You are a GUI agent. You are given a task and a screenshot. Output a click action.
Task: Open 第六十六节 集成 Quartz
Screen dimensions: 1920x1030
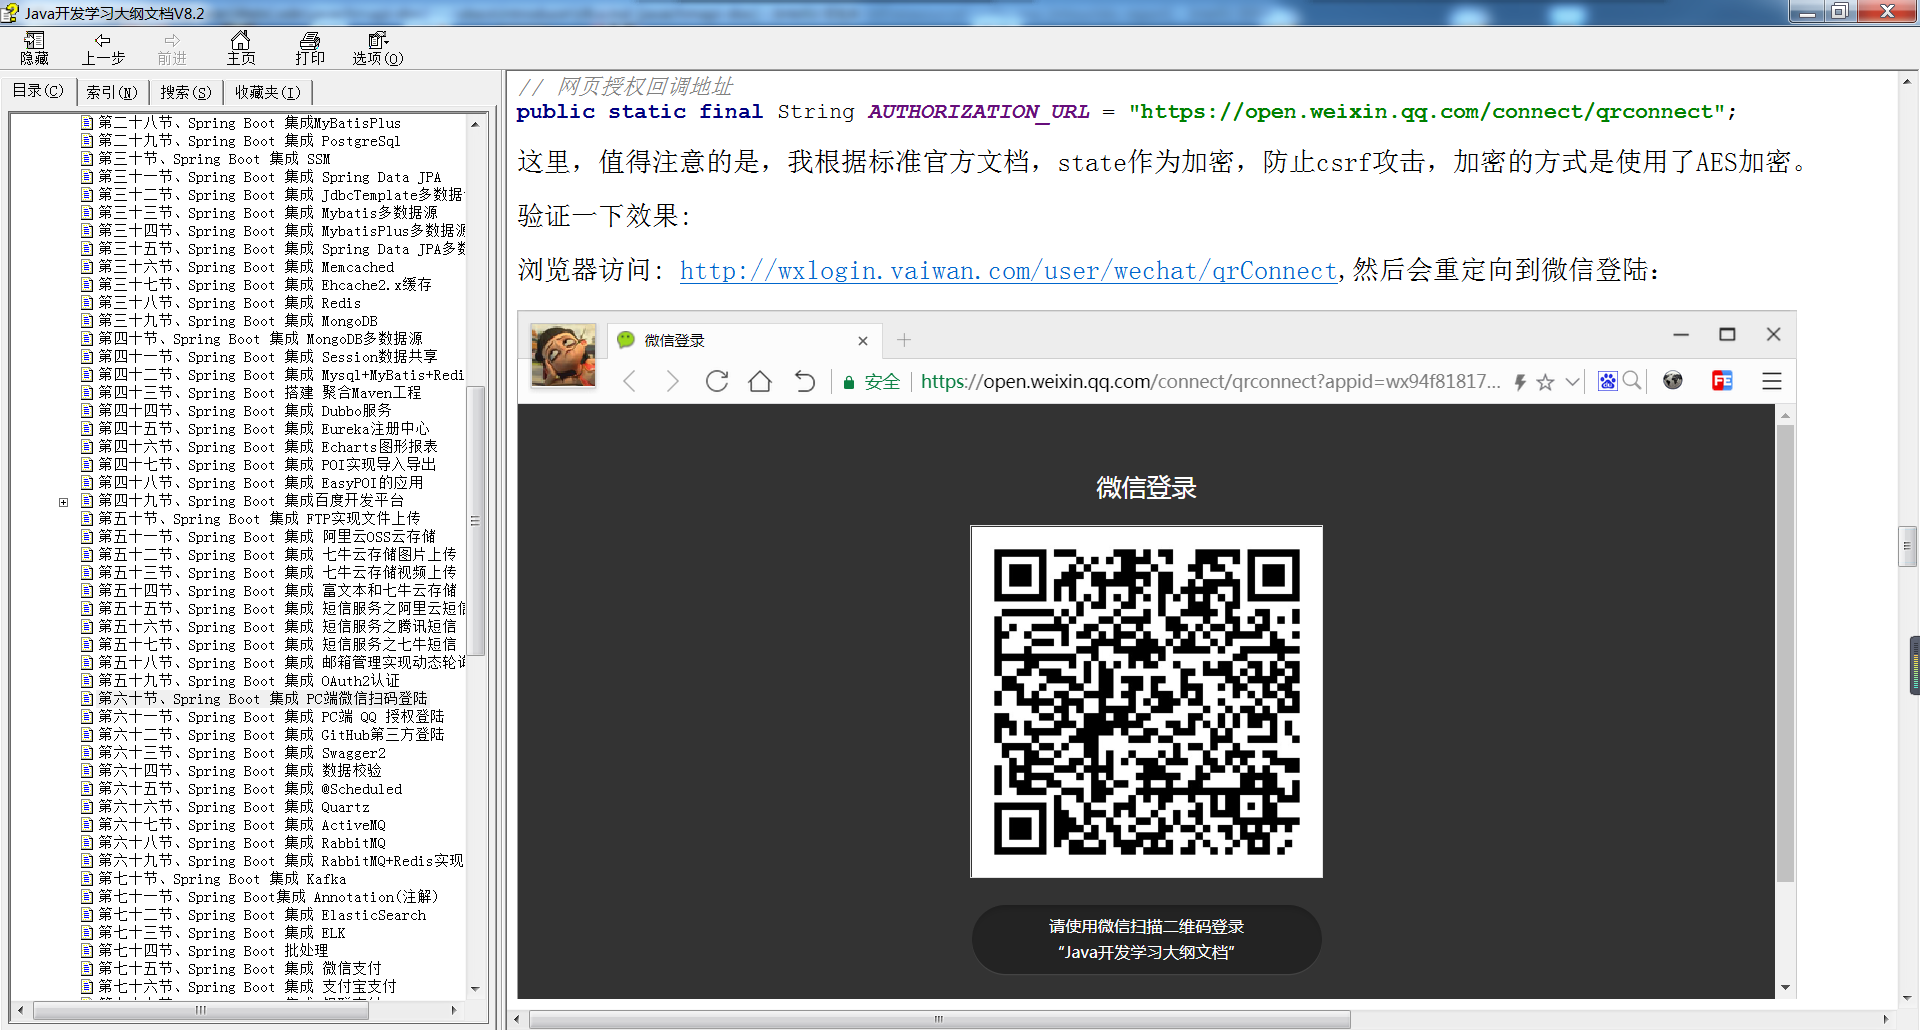[233, 807]
